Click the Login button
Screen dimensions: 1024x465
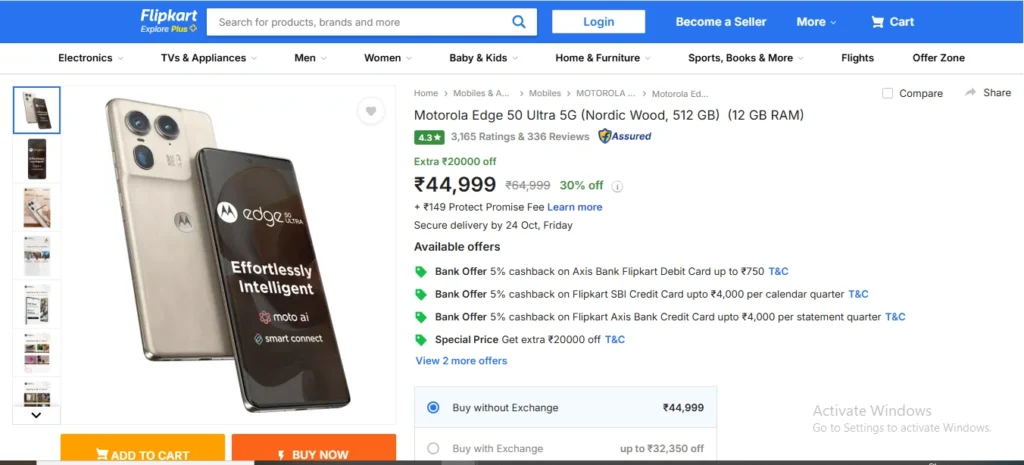tap(598, 22)
